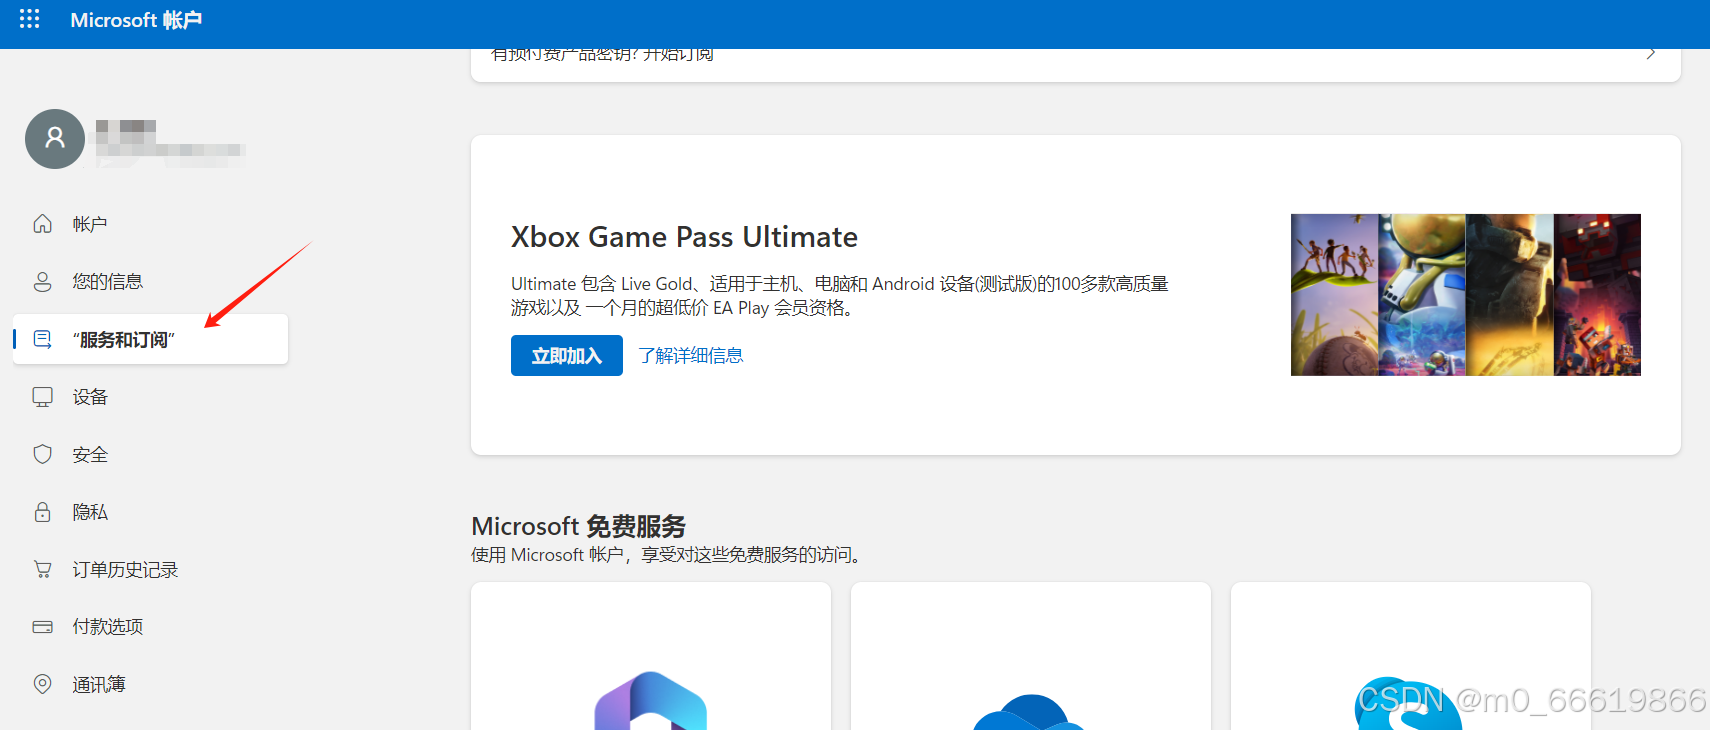
Task: Select “服务和订阅” in the sidebar
Action: [150, 339]
